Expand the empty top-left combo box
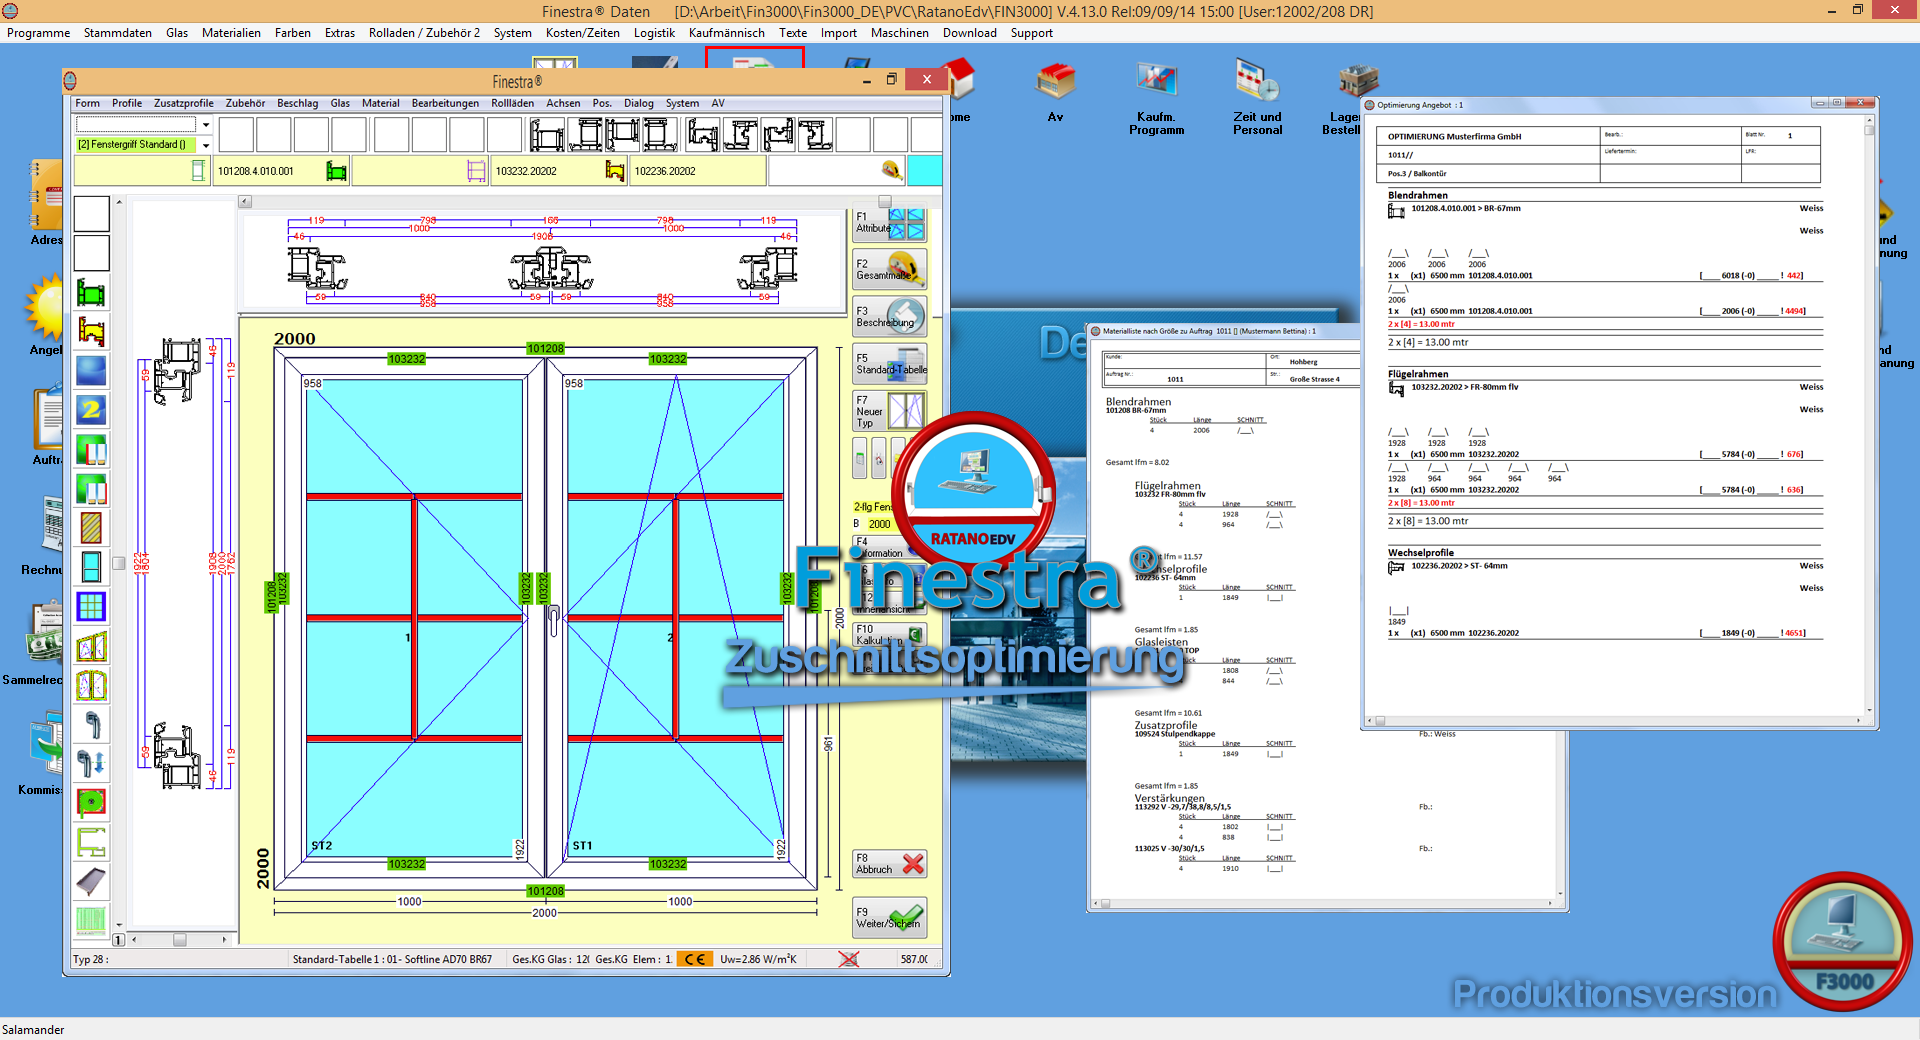The height and width of the screenshot is (1040, 1920). click(x=206, y=125)
